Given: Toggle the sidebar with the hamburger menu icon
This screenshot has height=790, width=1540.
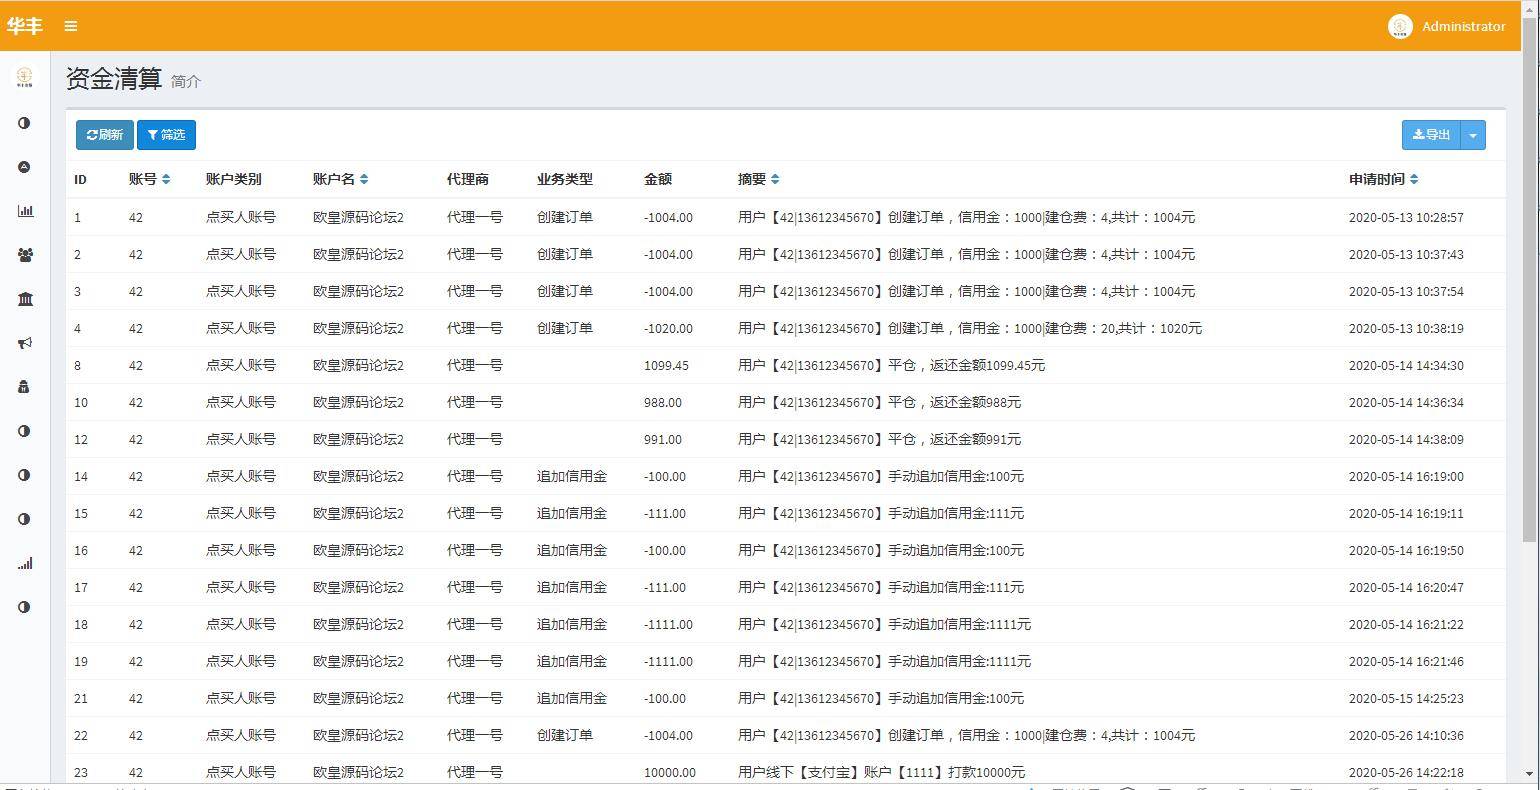Looking at the screenshot, I should 70,26.
